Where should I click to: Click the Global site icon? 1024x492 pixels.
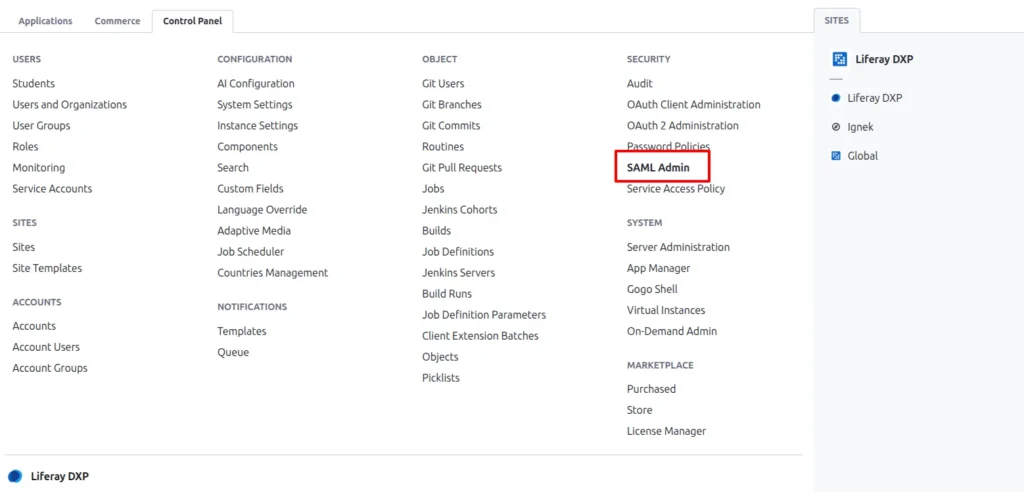coord(836,156)
